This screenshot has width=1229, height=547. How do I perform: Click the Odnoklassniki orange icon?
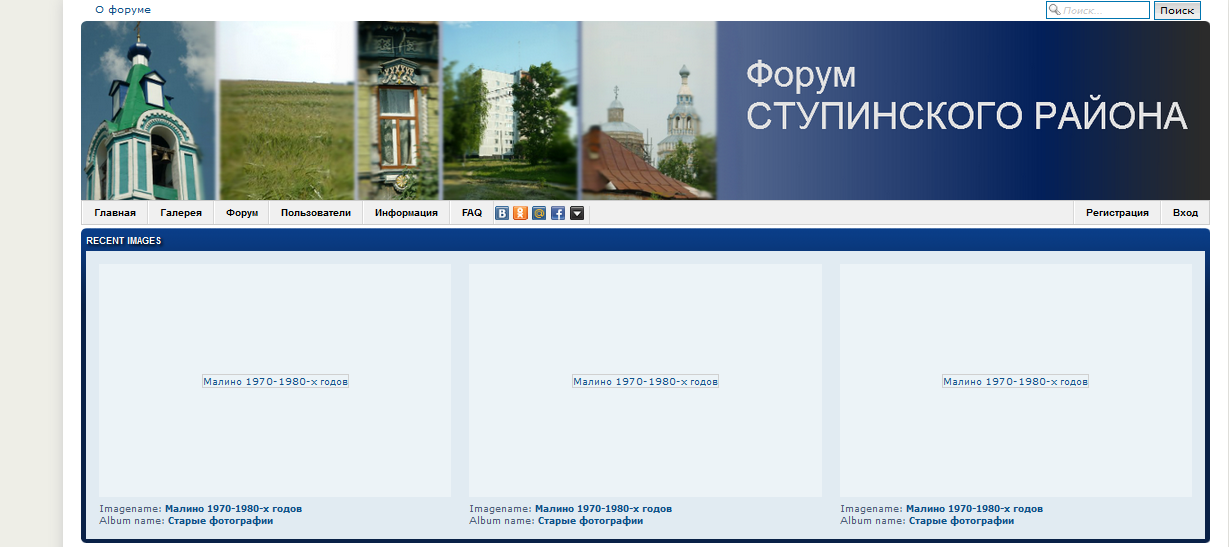click(520, 213)
